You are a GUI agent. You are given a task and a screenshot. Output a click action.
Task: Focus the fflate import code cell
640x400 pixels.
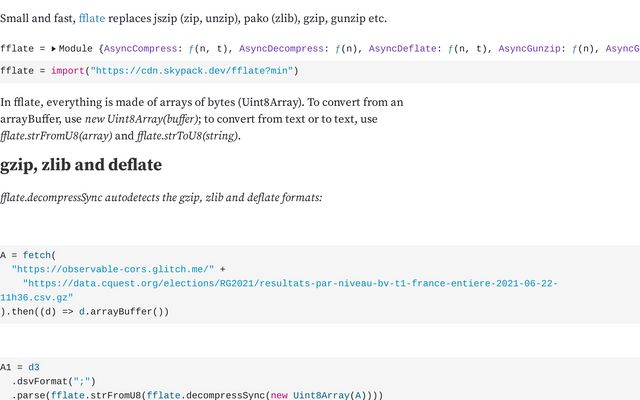[x=320, y=71]
